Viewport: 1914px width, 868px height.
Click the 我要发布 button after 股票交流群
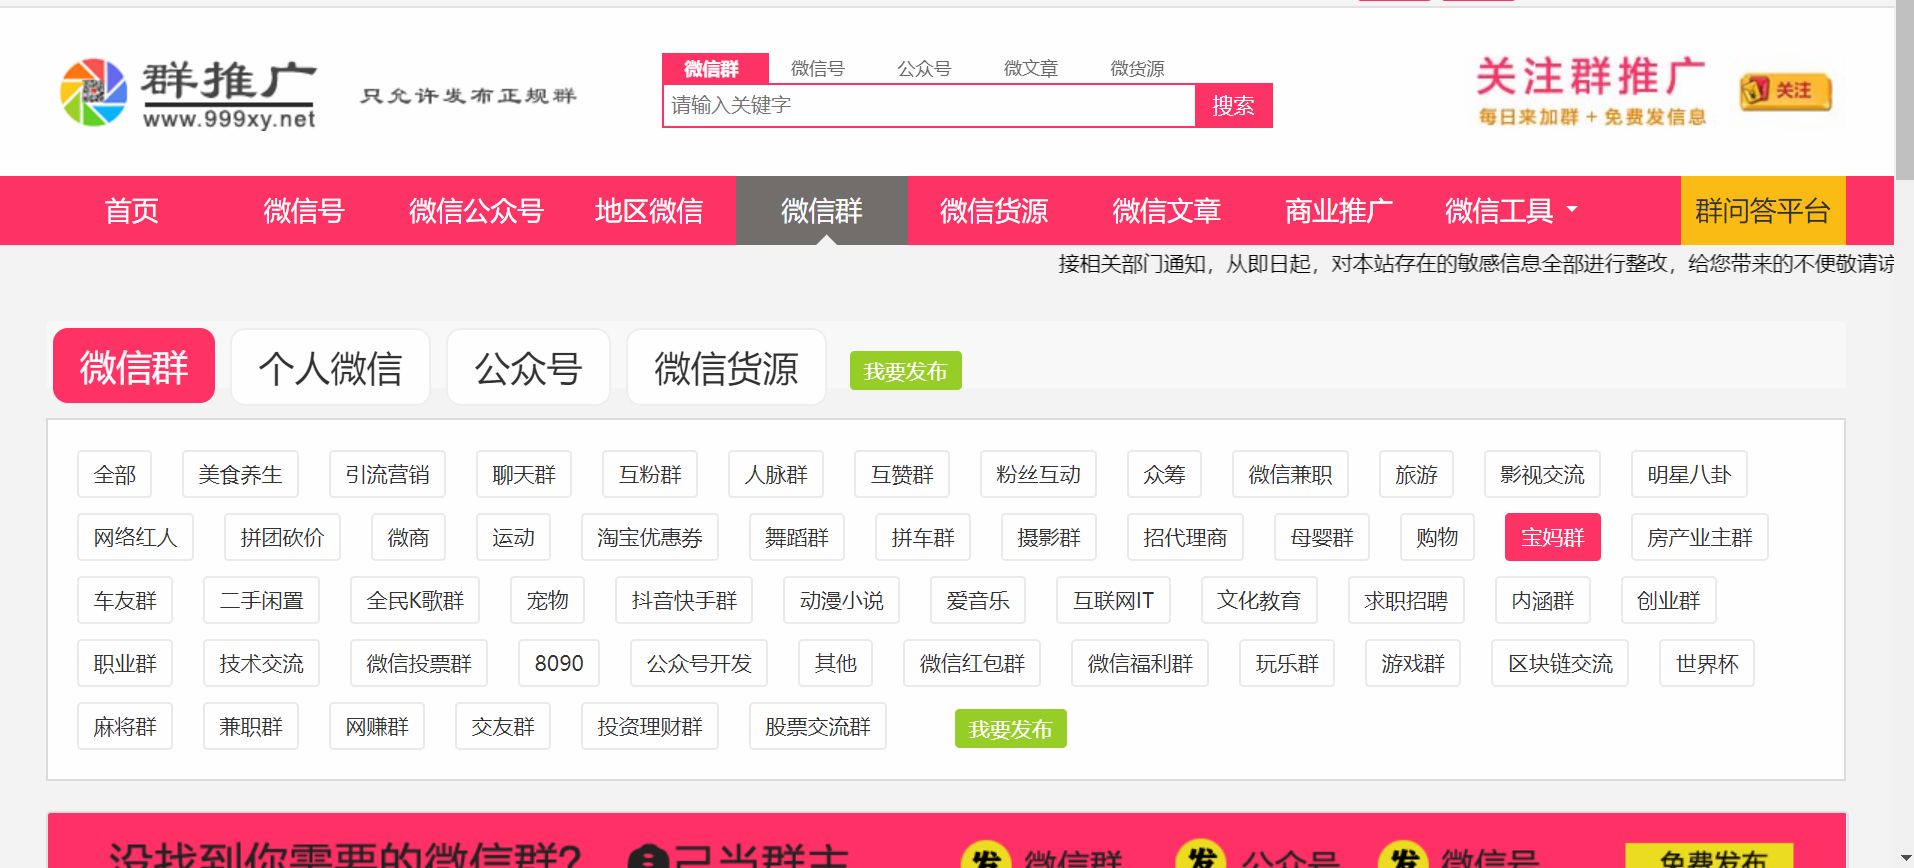[x=1010, y=729]
